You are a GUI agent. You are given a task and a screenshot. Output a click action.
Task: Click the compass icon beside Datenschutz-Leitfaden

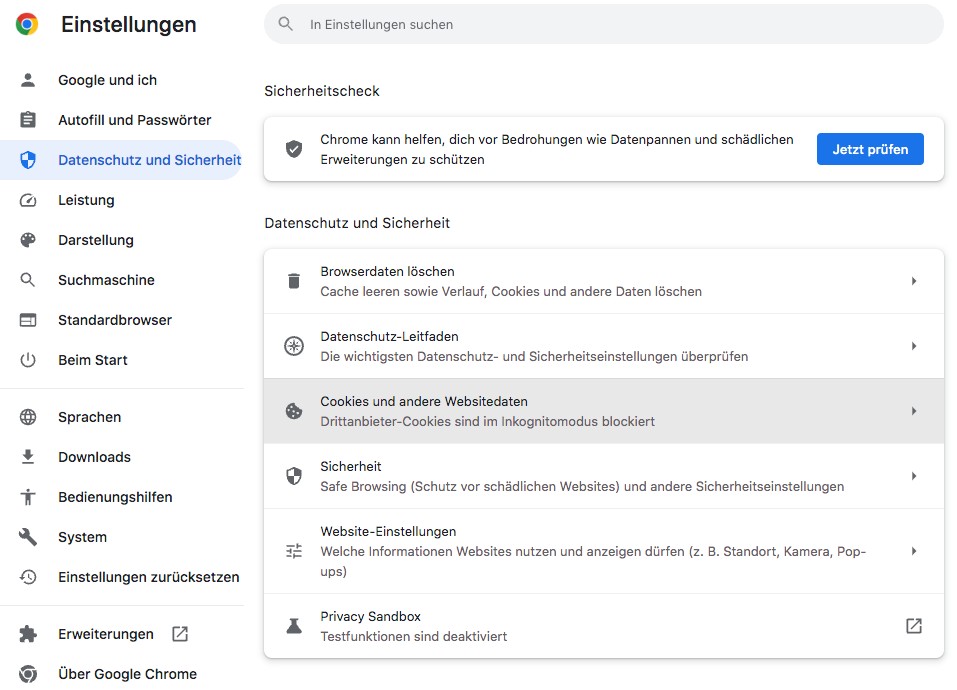pyautogui.click(x=294, y=346)
